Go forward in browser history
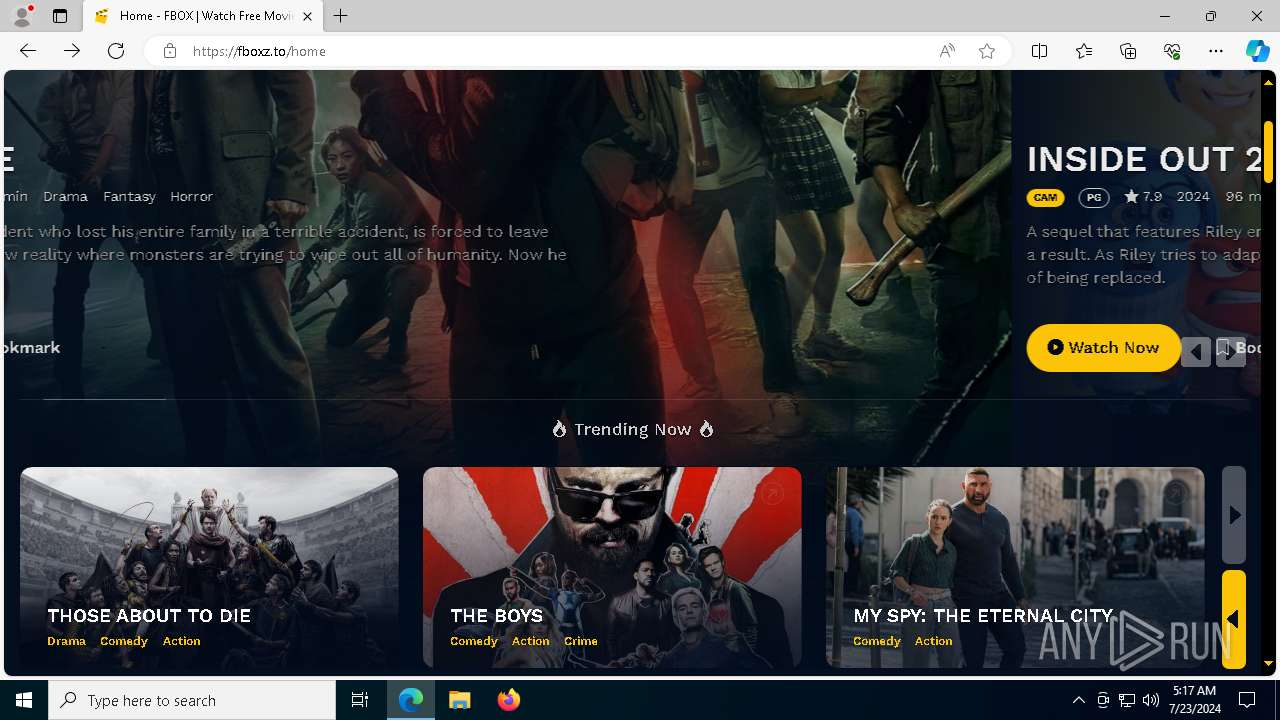1280x720 pixels. pyautogui.click(x=72, y=51)
